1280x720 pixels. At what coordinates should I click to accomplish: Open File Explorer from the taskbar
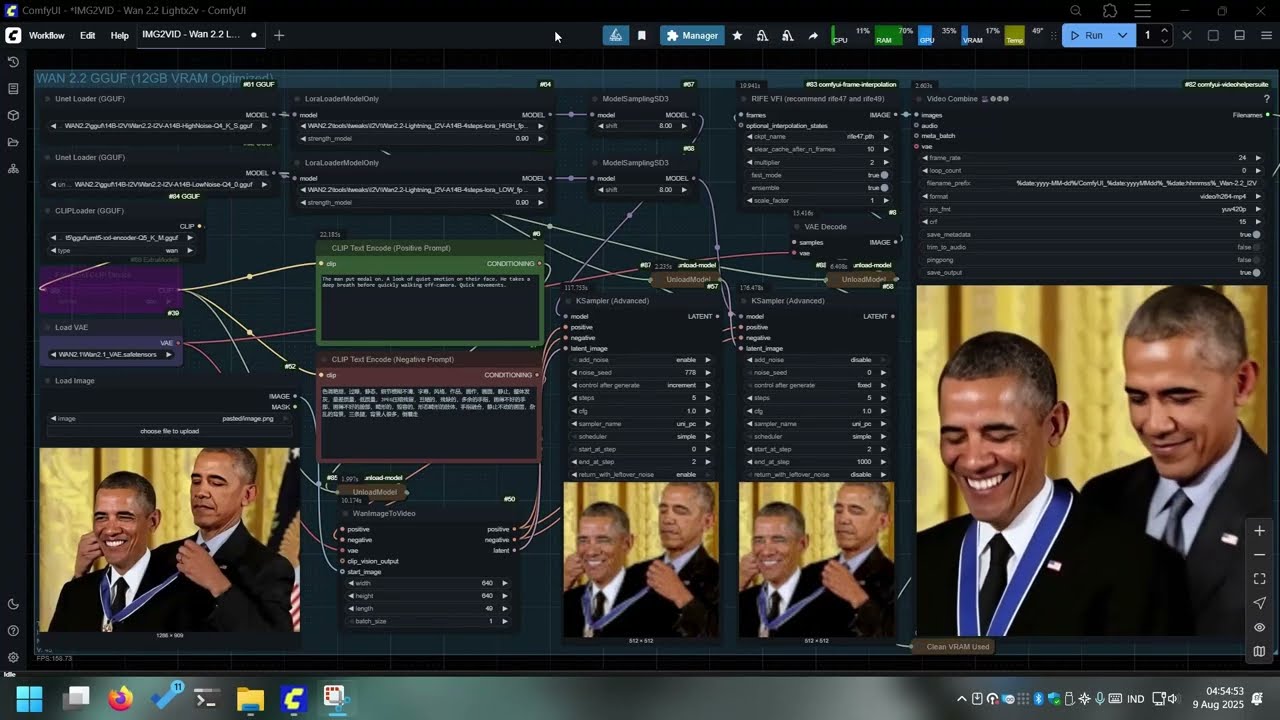[250, 697]
